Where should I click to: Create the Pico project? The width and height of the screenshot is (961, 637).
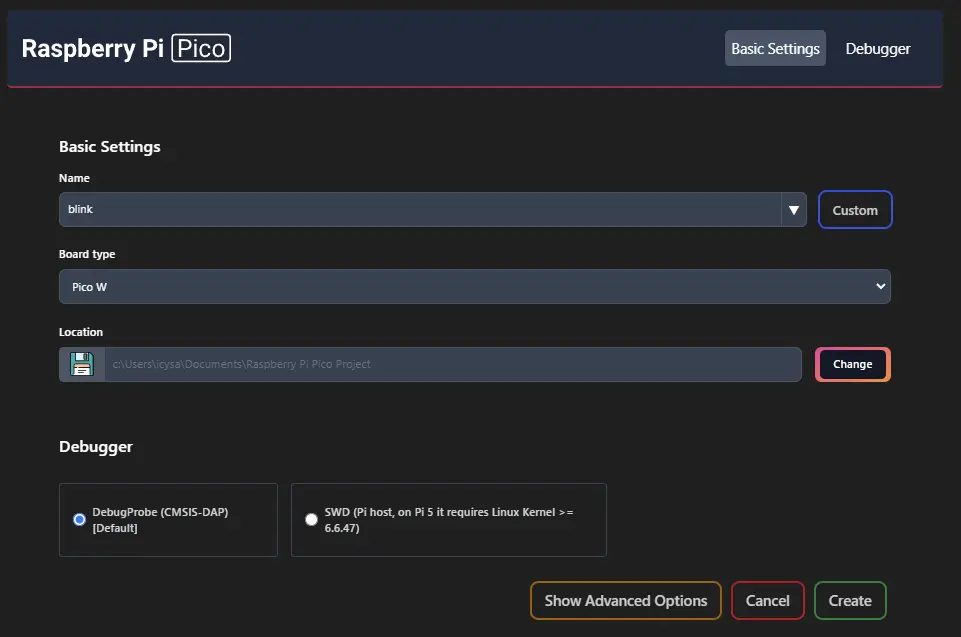[x=850, y=601]
